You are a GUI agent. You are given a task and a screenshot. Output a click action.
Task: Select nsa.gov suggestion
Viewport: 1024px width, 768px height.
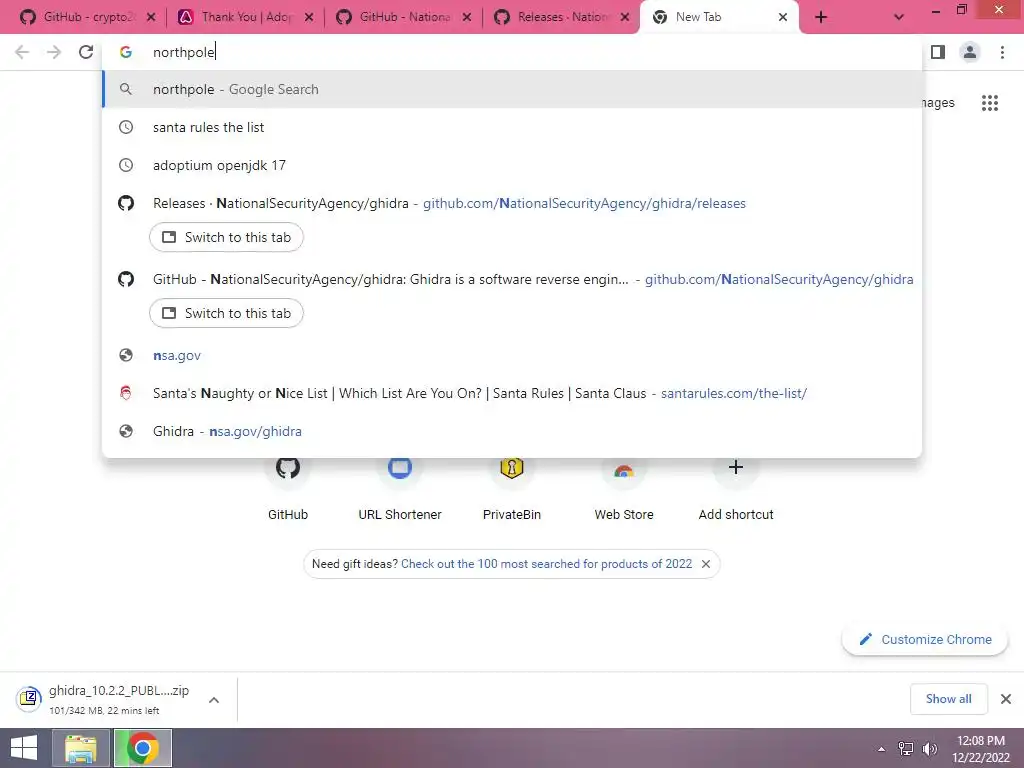[x=512, y=355]
